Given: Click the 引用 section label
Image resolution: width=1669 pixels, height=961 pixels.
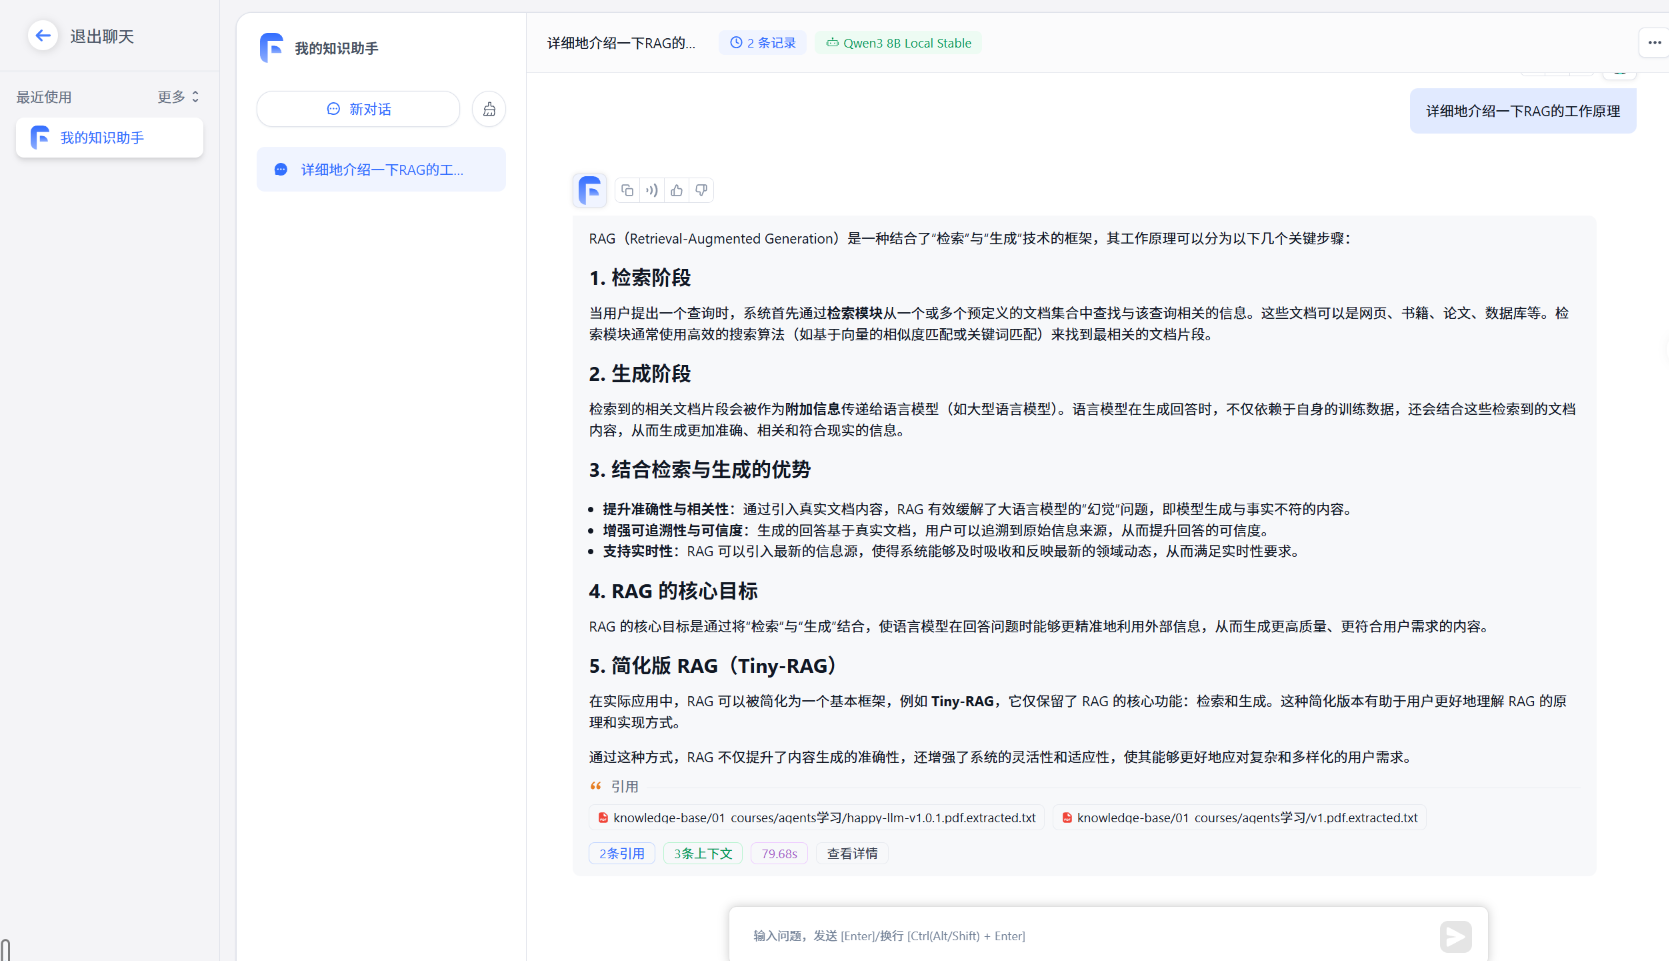Looking at the screenshot, I should [625, 787].
